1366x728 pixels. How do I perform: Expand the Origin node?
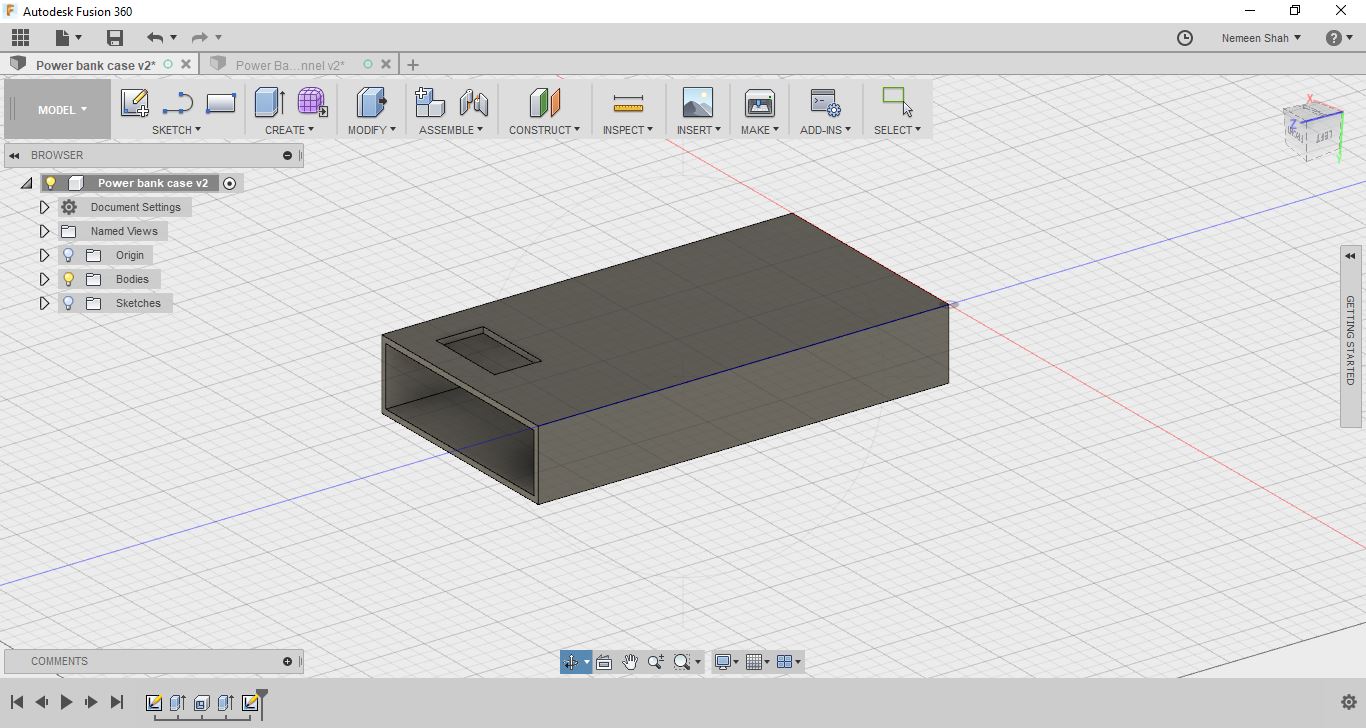click(44, 255)
